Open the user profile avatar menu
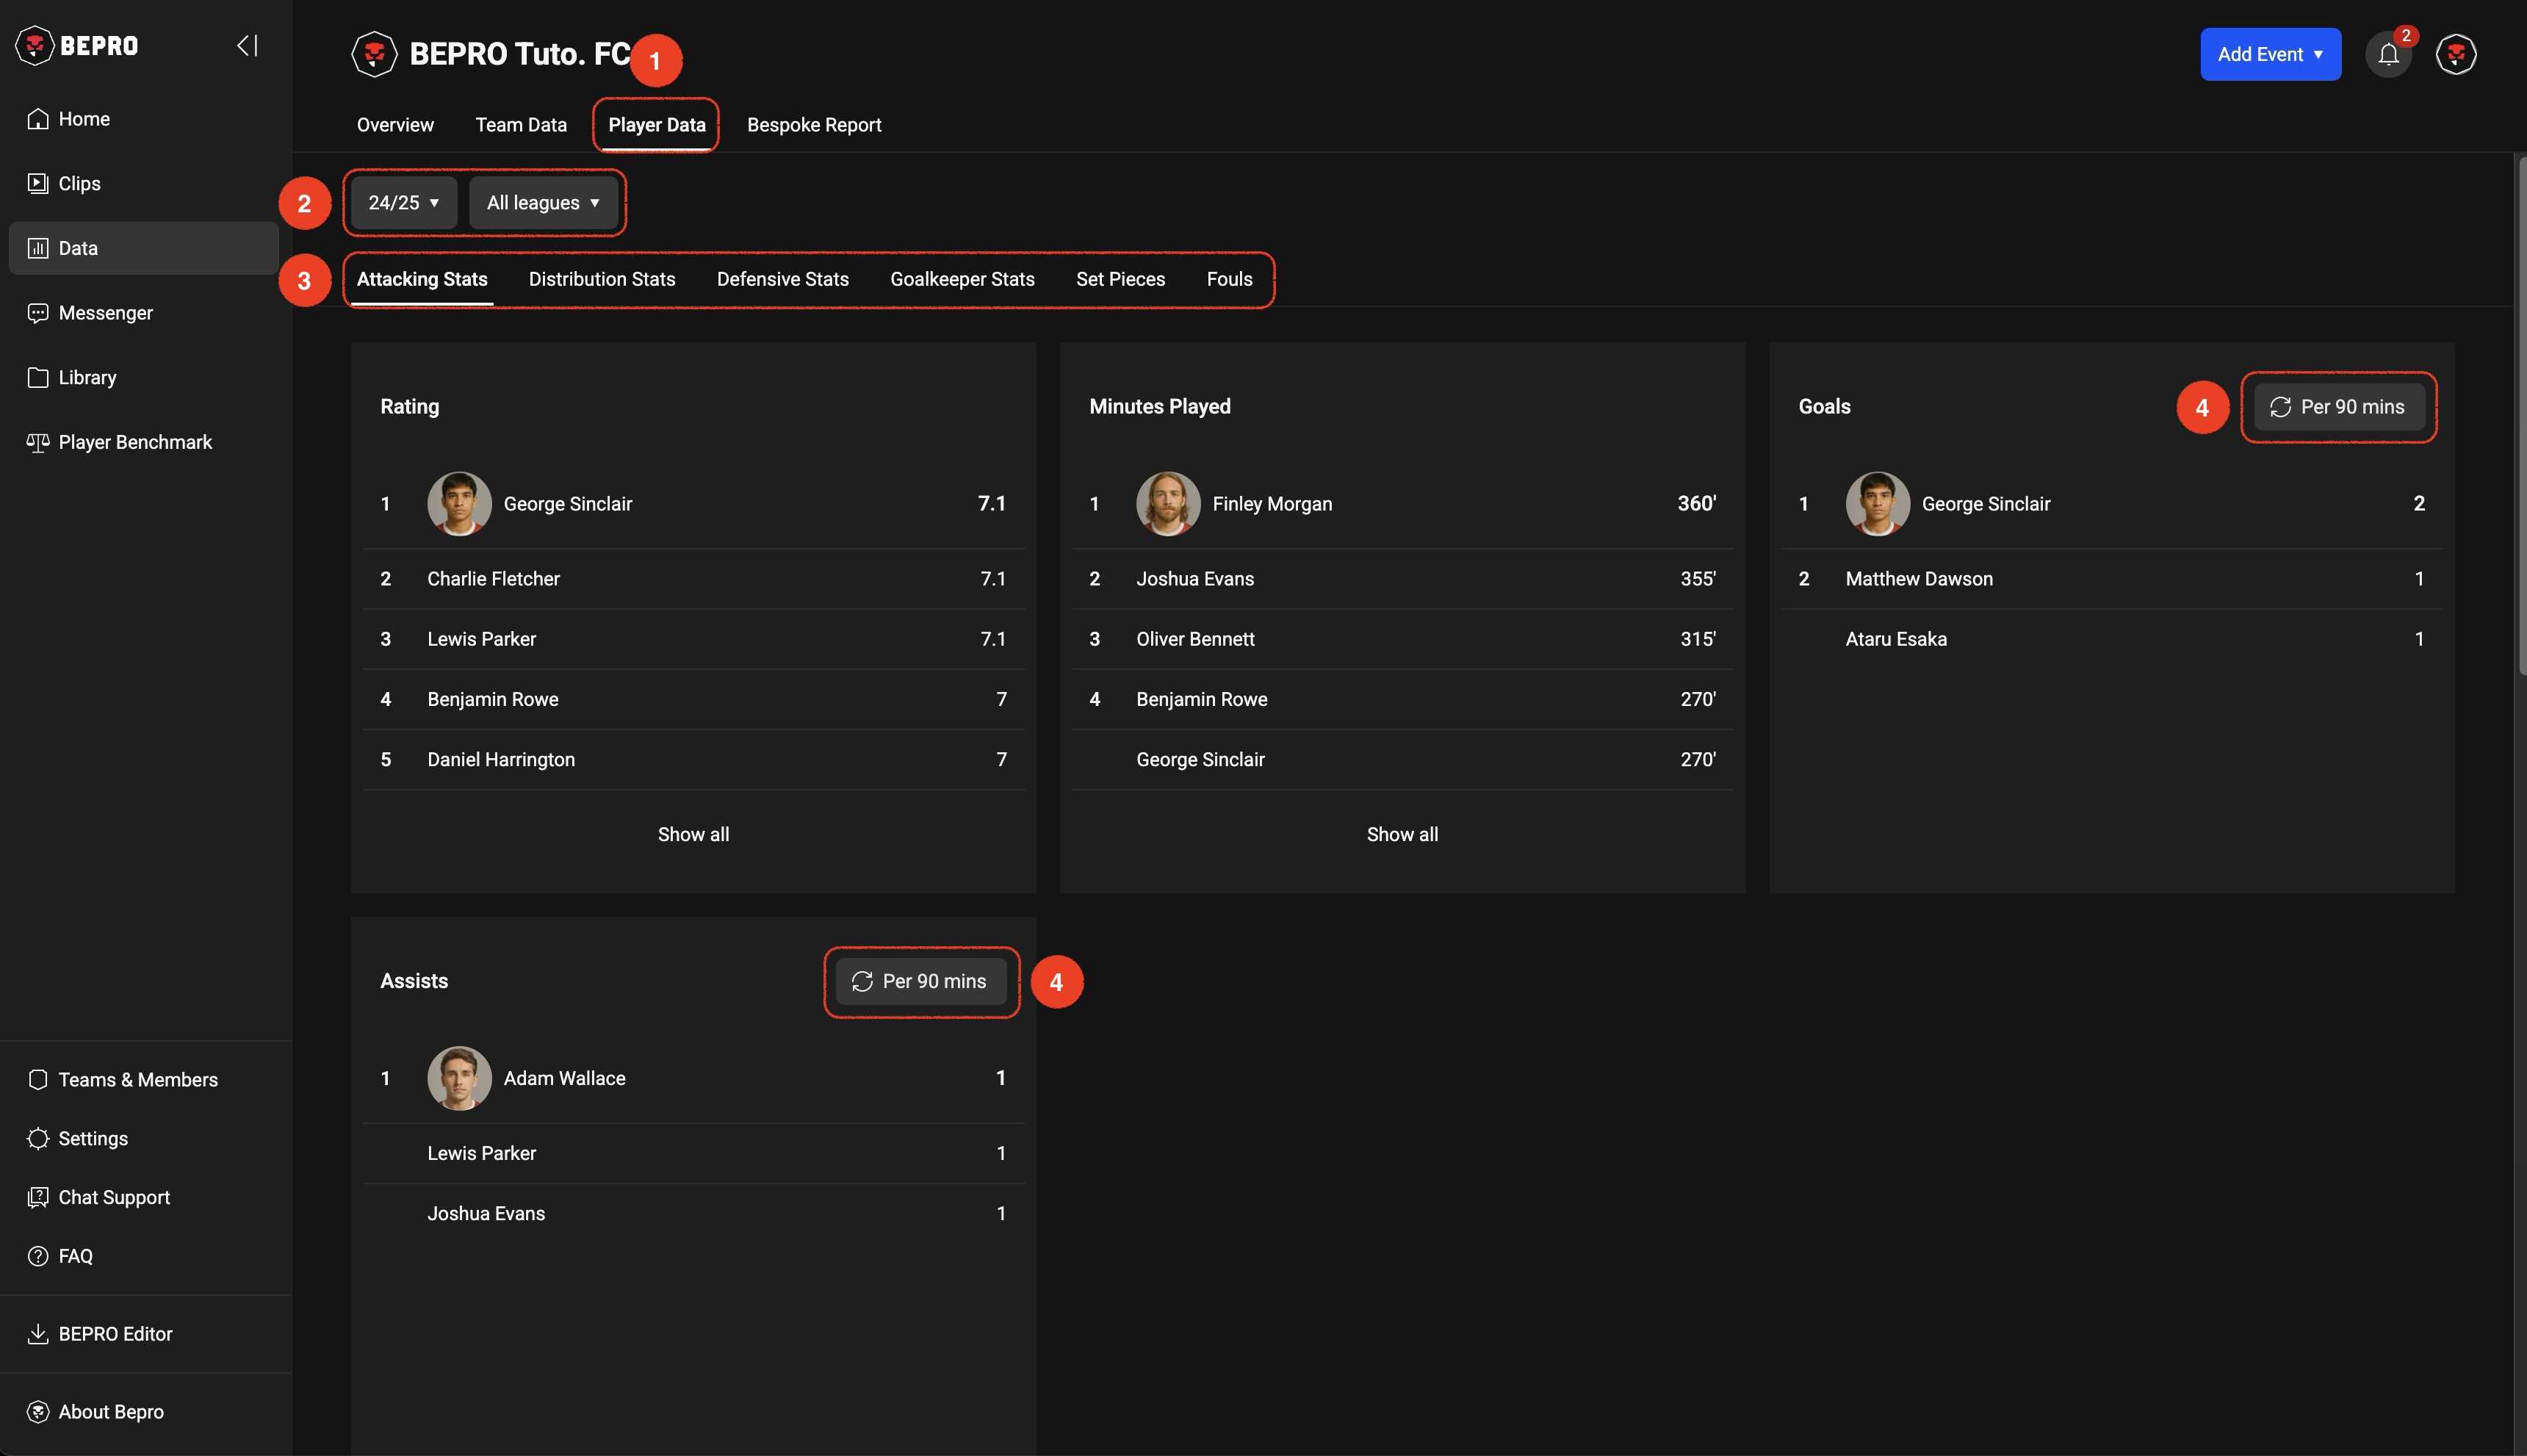 2455,55
